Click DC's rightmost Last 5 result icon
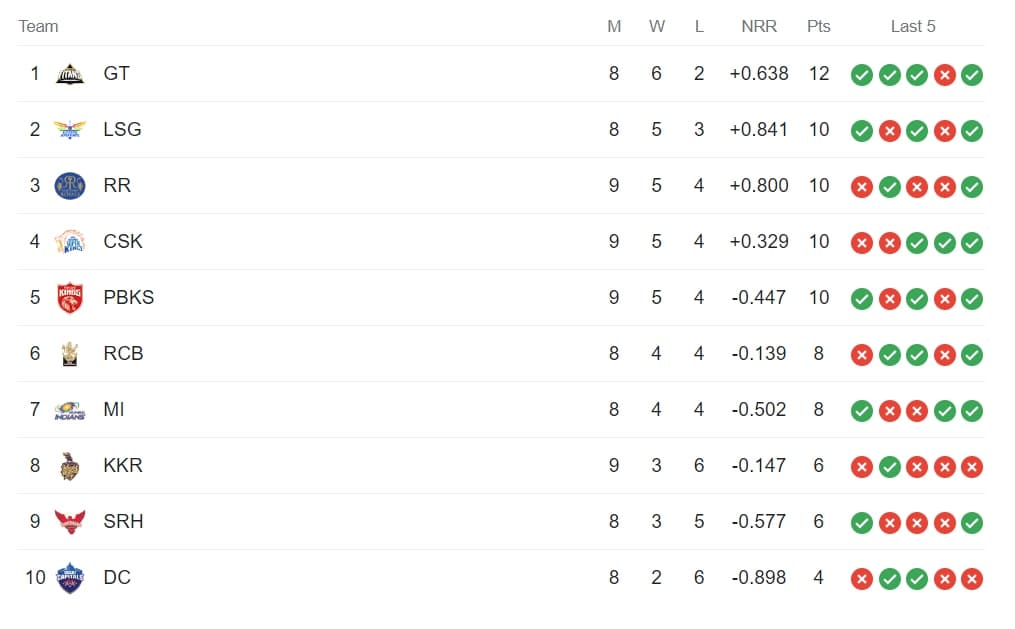The width and height of the screenshot is (1015, 629). (x=971, y=579)
